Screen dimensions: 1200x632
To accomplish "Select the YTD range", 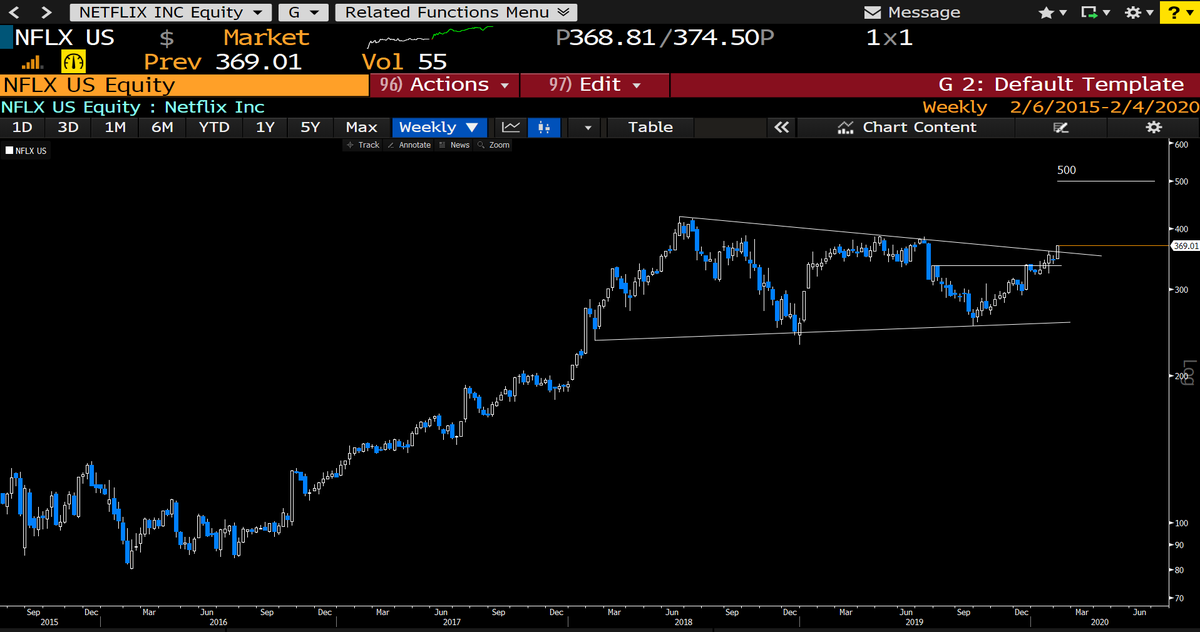I will 214,127.
